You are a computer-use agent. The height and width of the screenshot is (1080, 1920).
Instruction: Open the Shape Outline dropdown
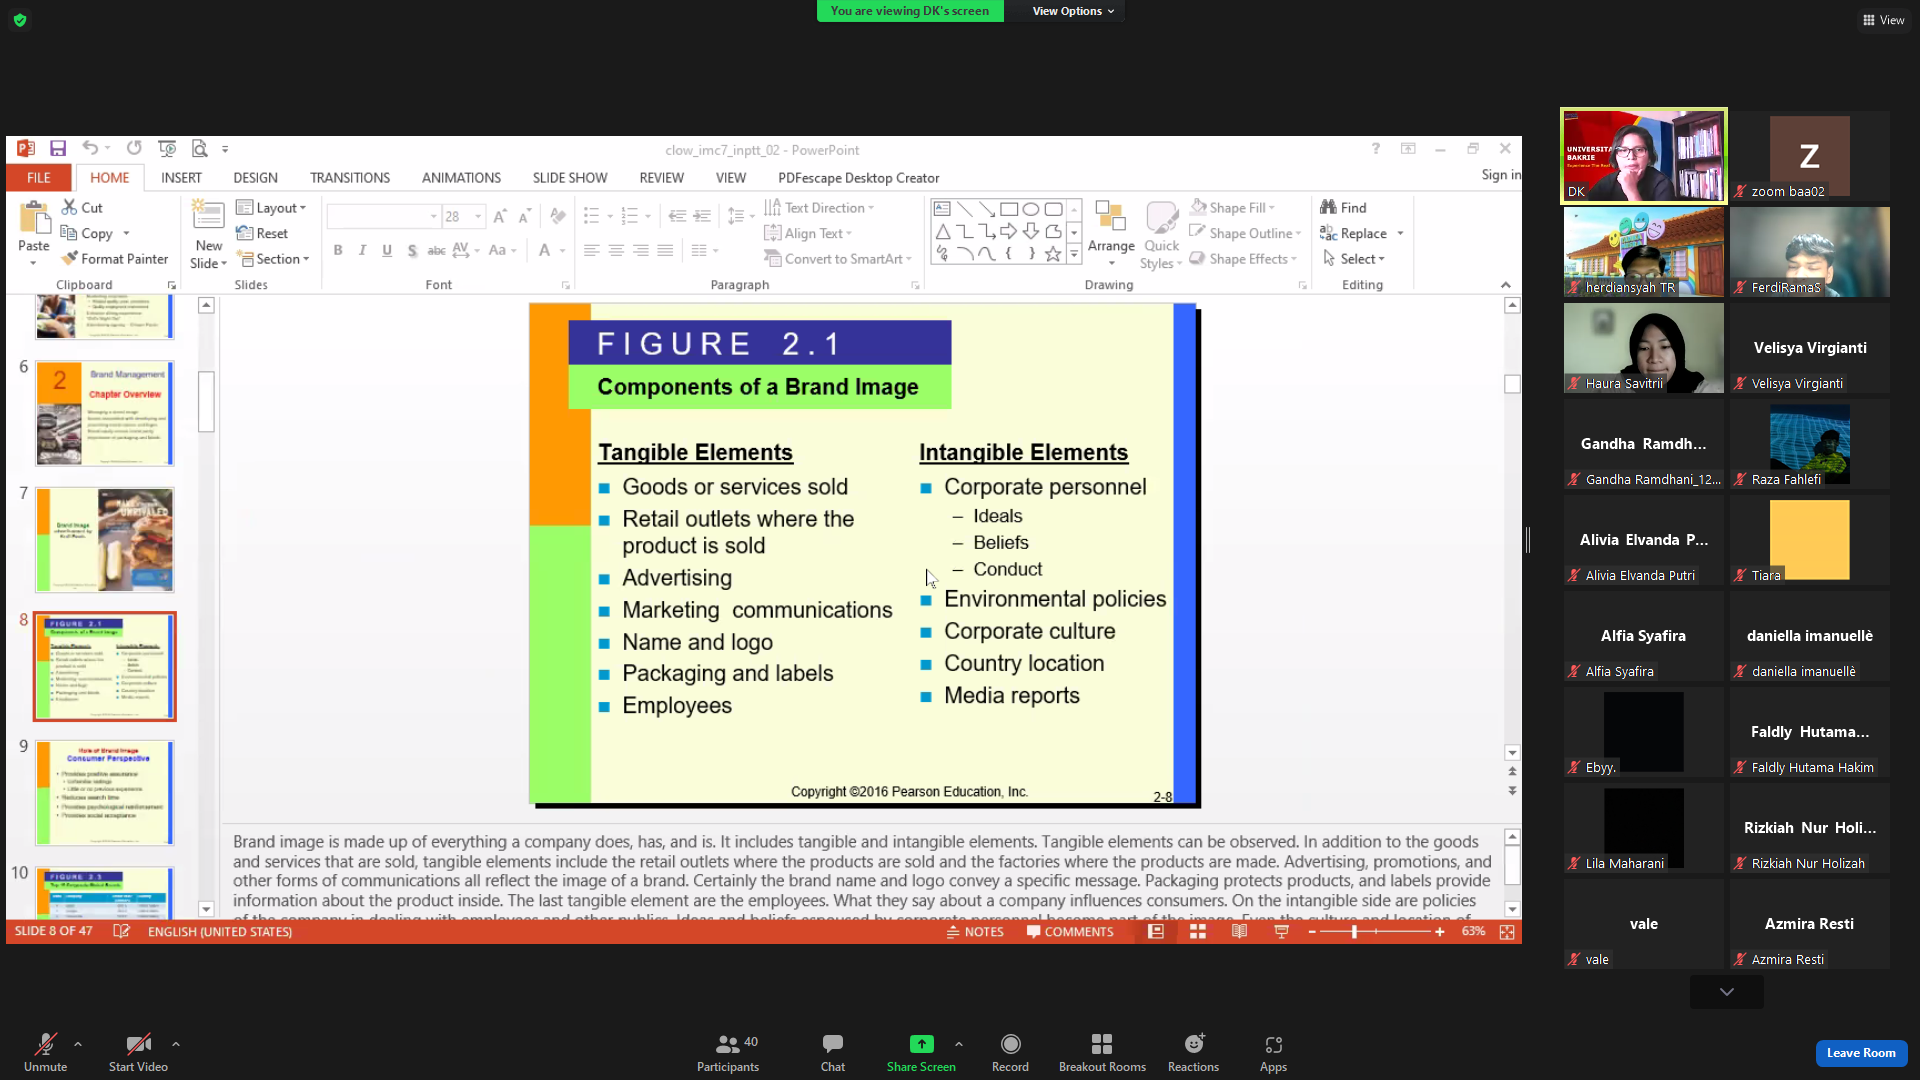1245,233
